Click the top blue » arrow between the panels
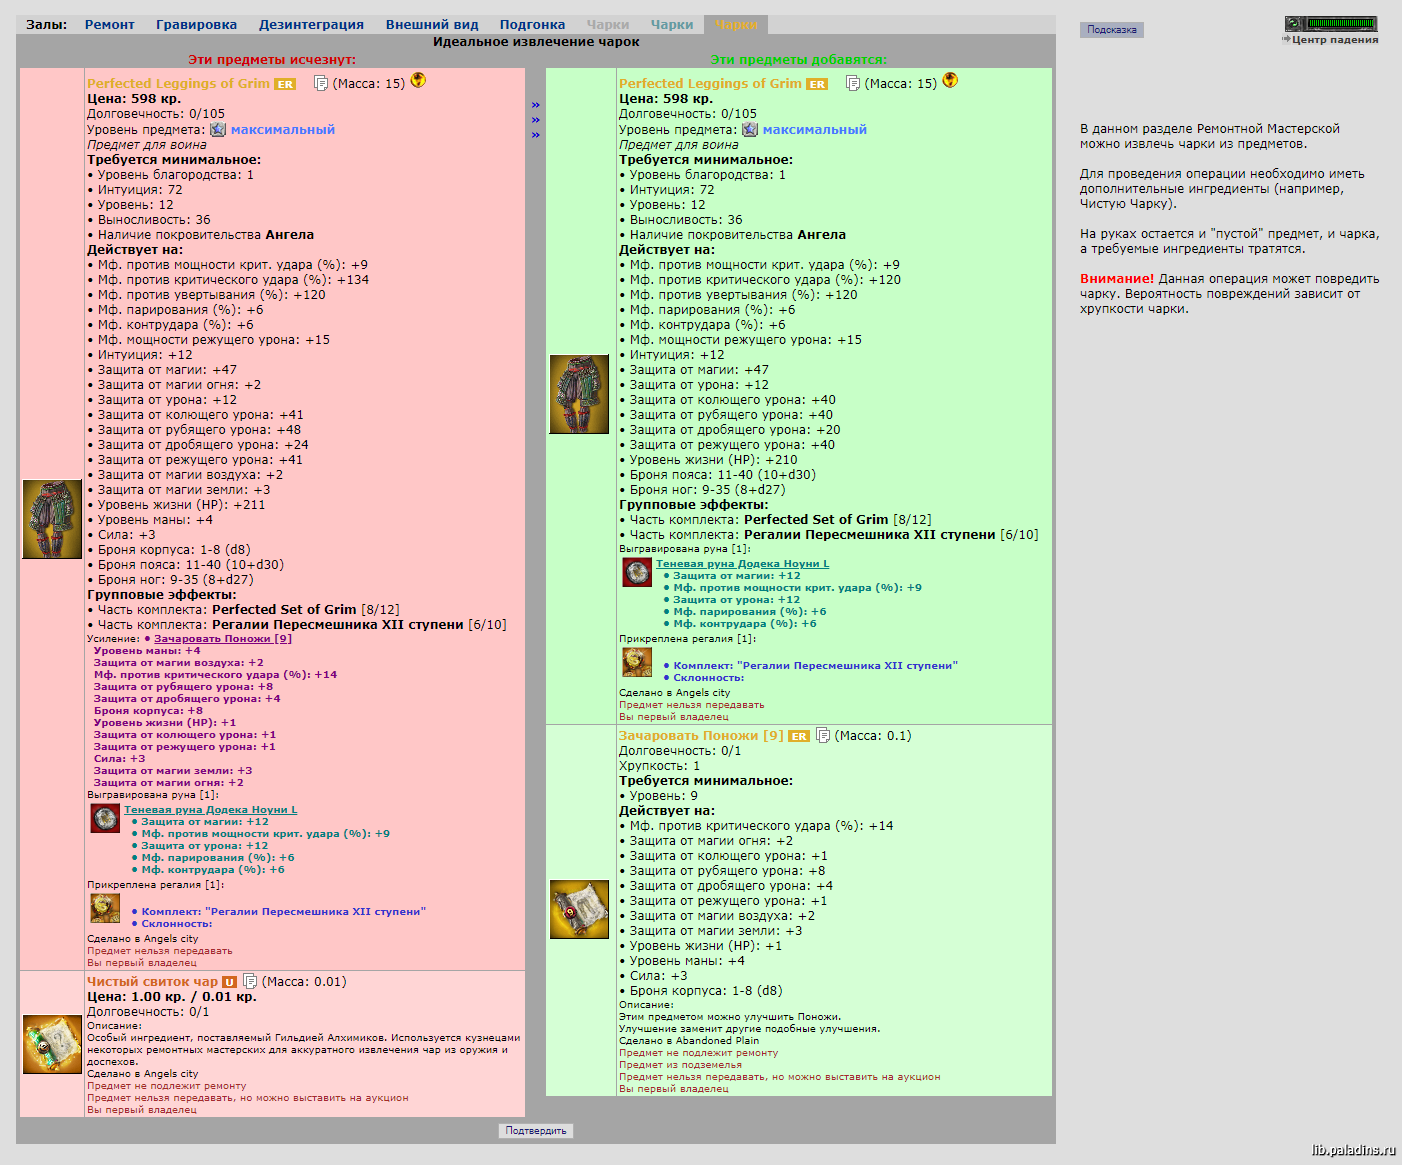Viewport: 1402px width, 1165px height. pos(536,105)
